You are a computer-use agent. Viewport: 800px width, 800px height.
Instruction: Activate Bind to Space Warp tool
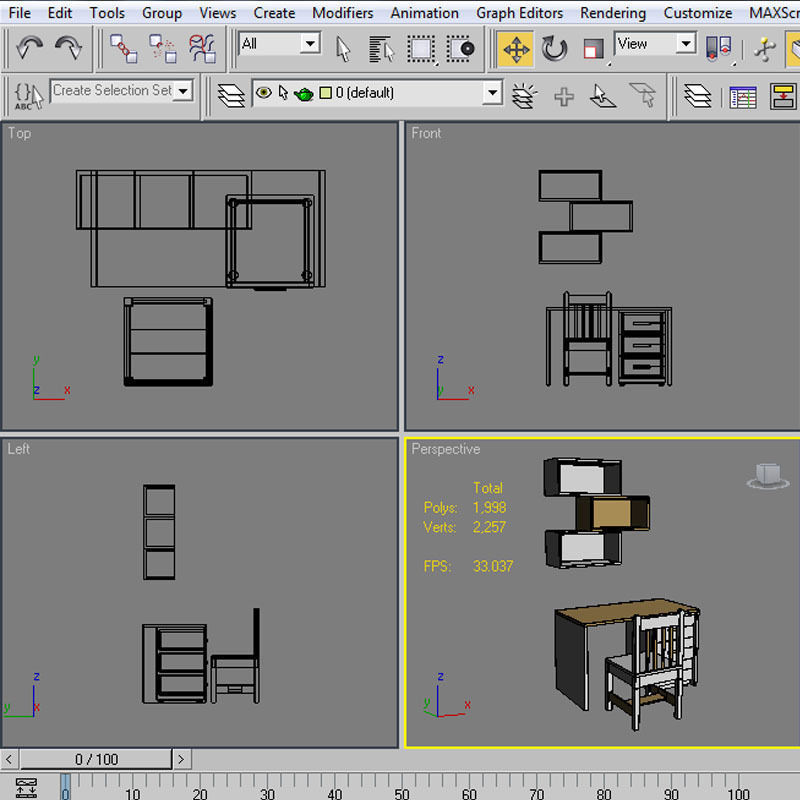pyautogui.click(x=202, y=48)
